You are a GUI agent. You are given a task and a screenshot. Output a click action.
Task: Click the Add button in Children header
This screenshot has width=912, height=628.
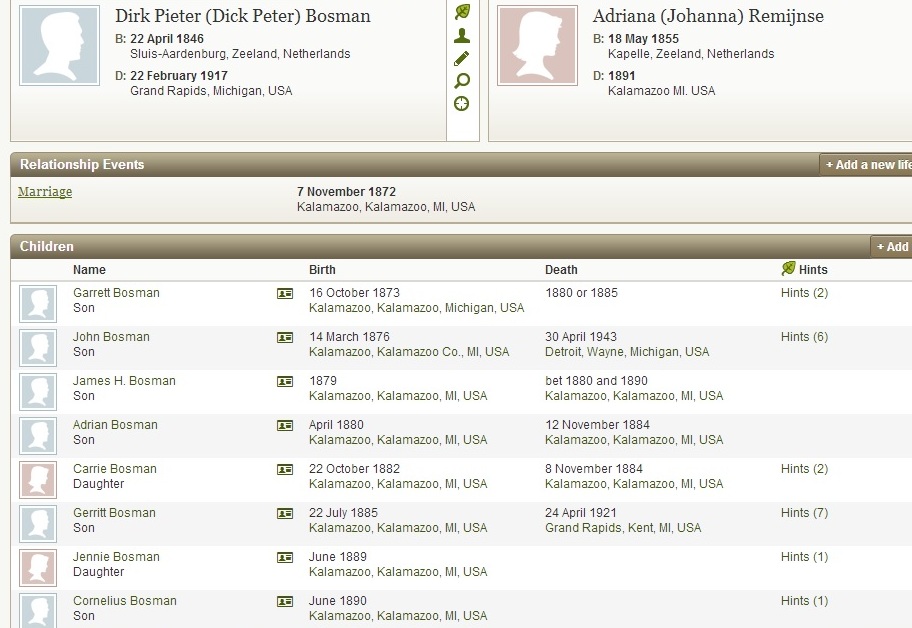click(891, 247)
